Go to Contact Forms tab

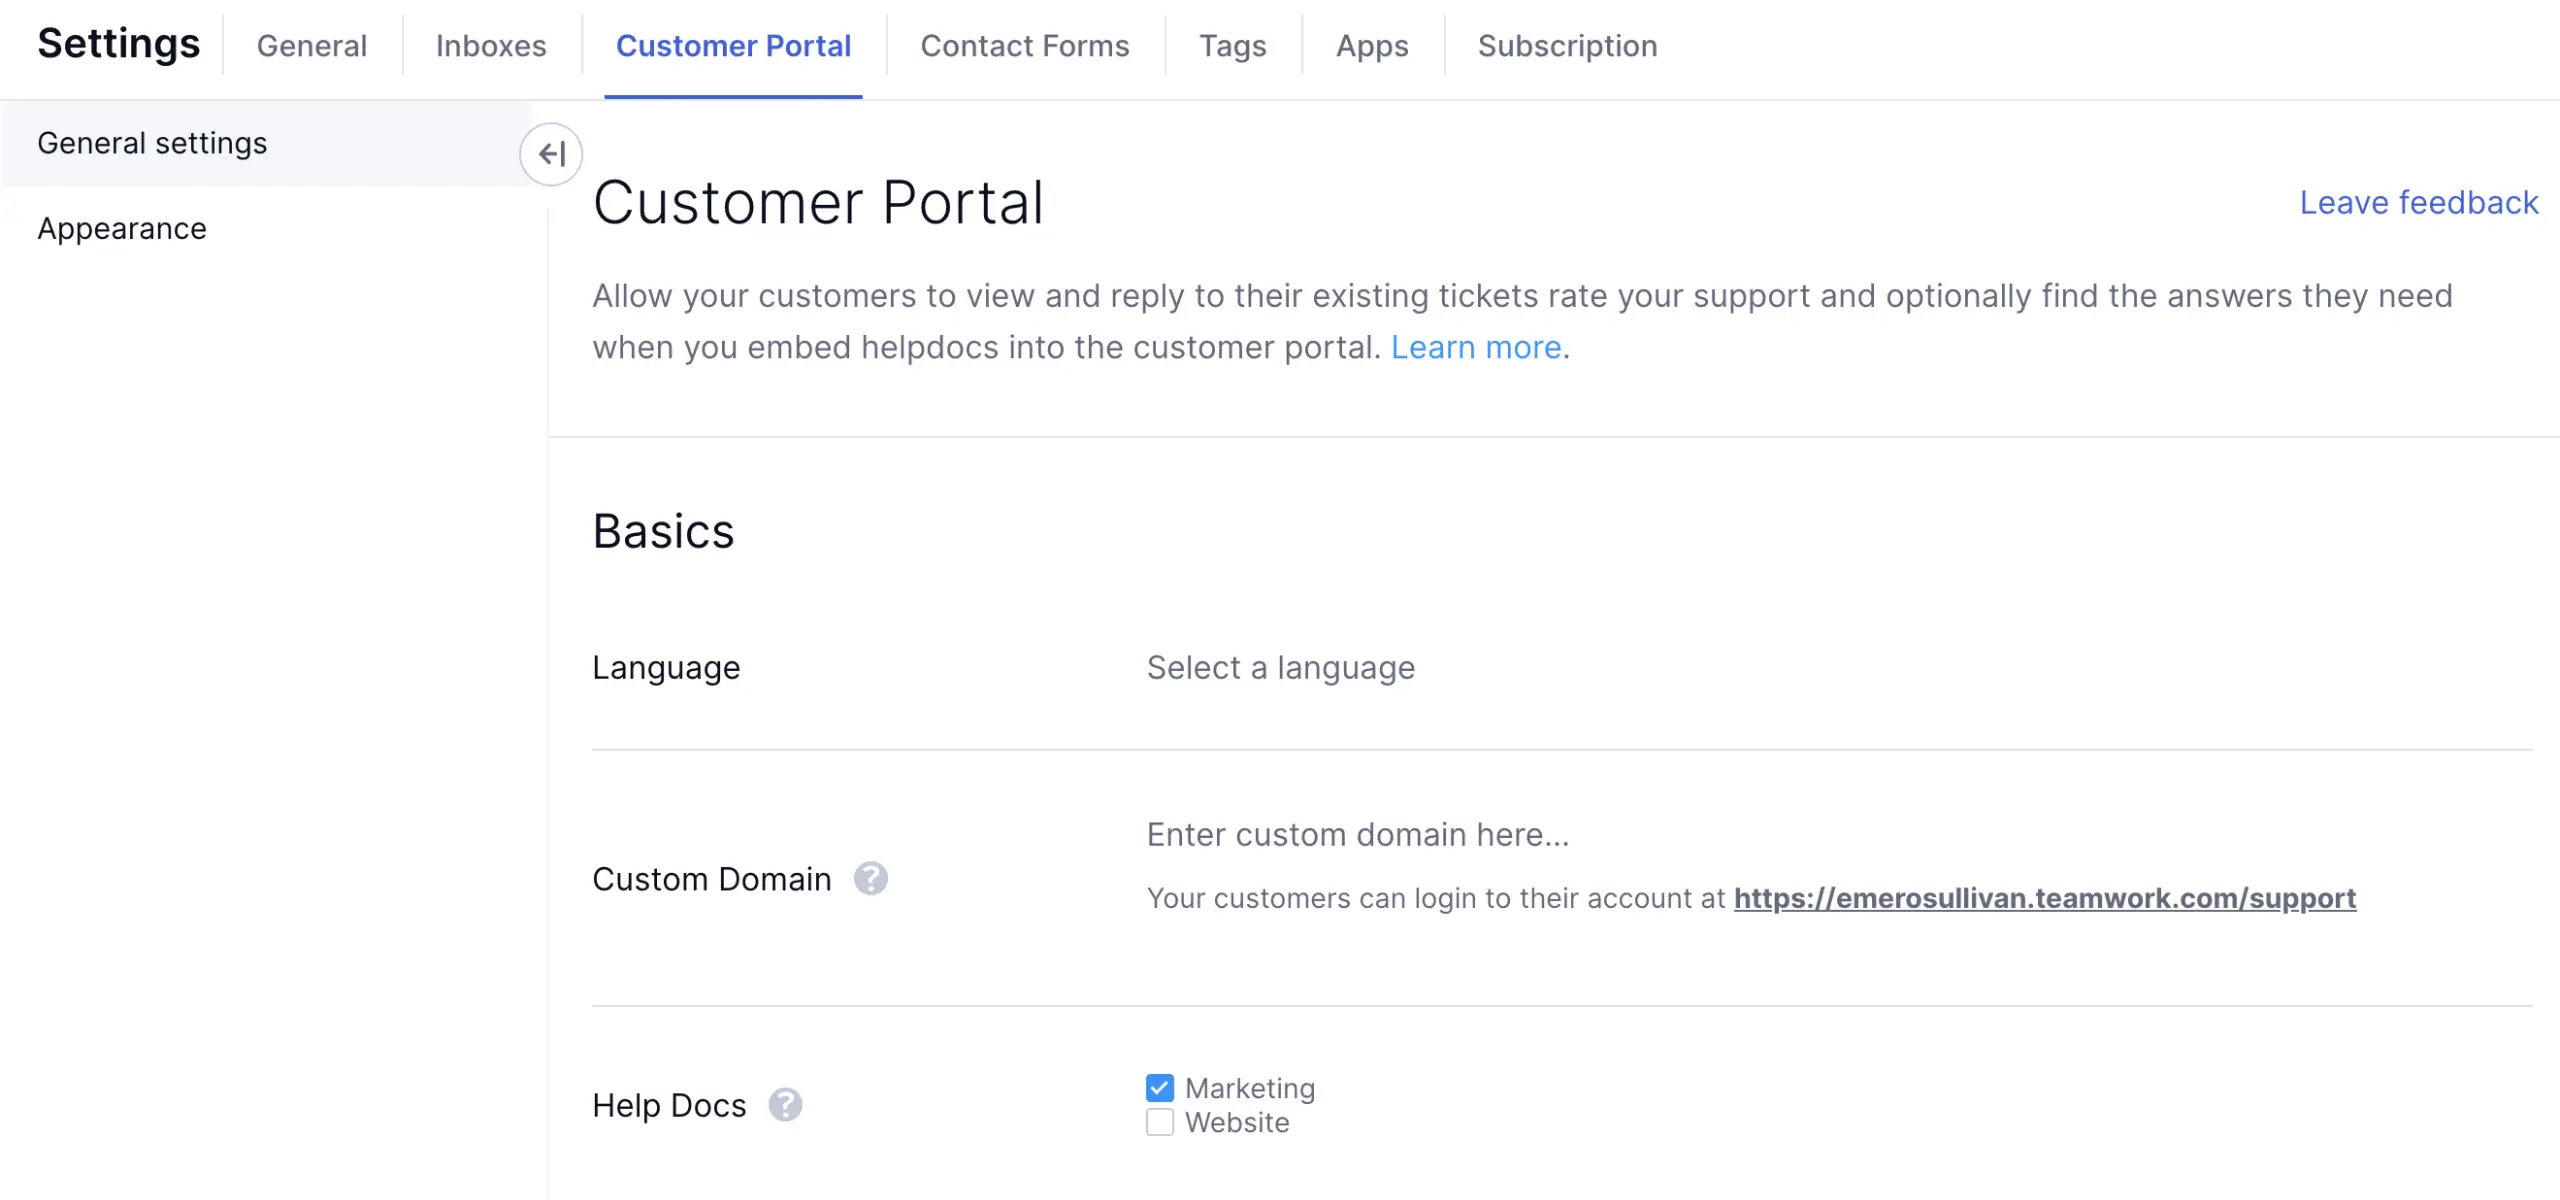(1024, 46)
